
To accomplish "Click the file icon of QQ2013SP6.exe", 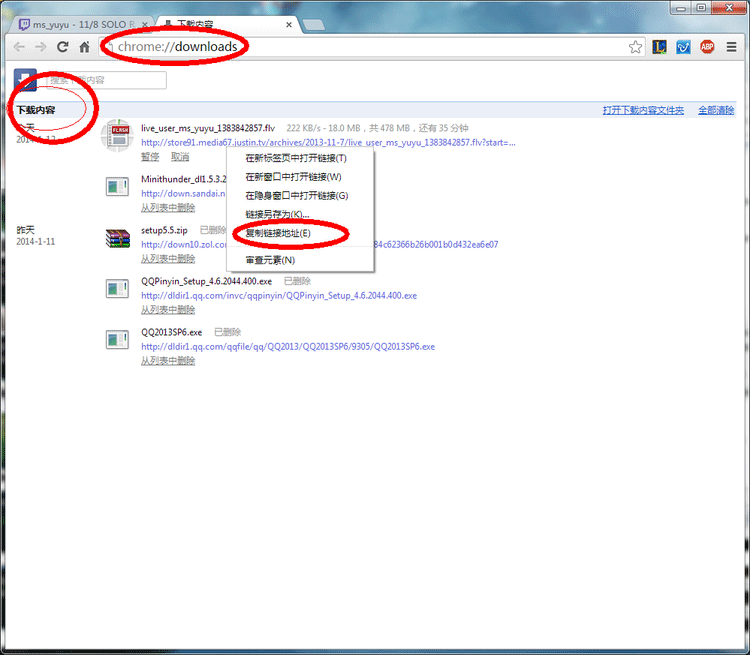I will click(117, 340).
